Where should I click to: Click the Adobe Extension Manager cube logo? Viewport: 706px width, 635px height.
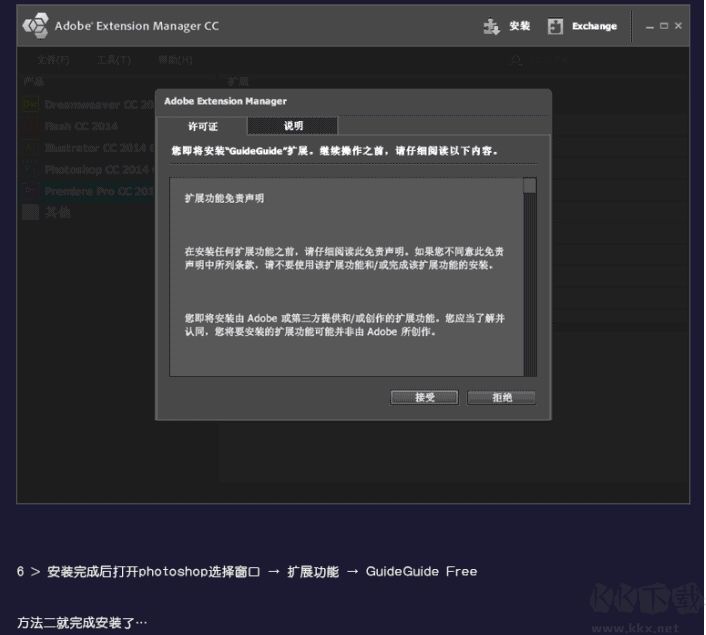[x=36, y=26]
